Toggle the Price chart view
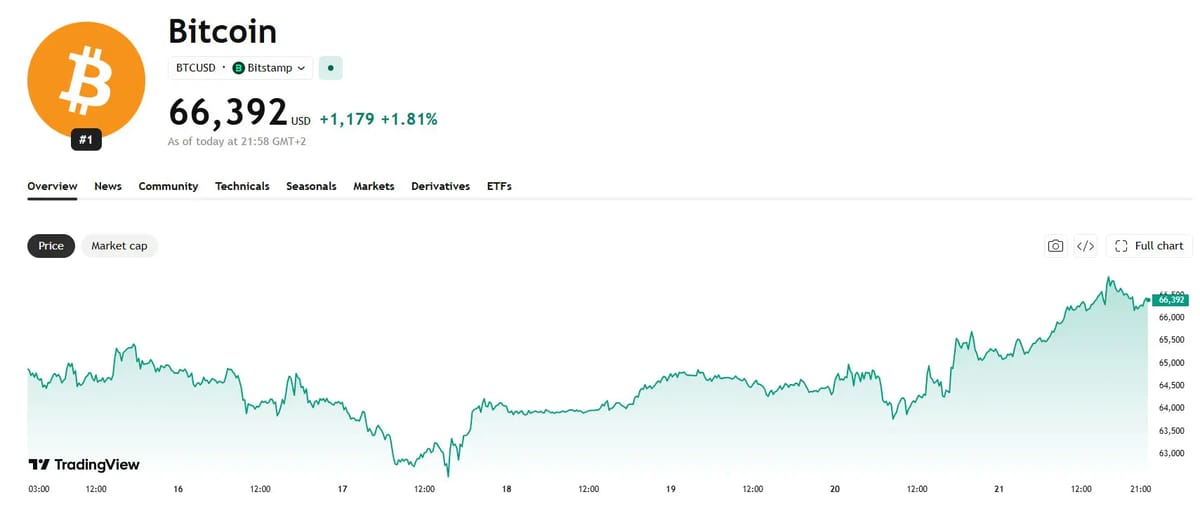The height and width of the screenshot is (506, 1200). coord(51,246)
